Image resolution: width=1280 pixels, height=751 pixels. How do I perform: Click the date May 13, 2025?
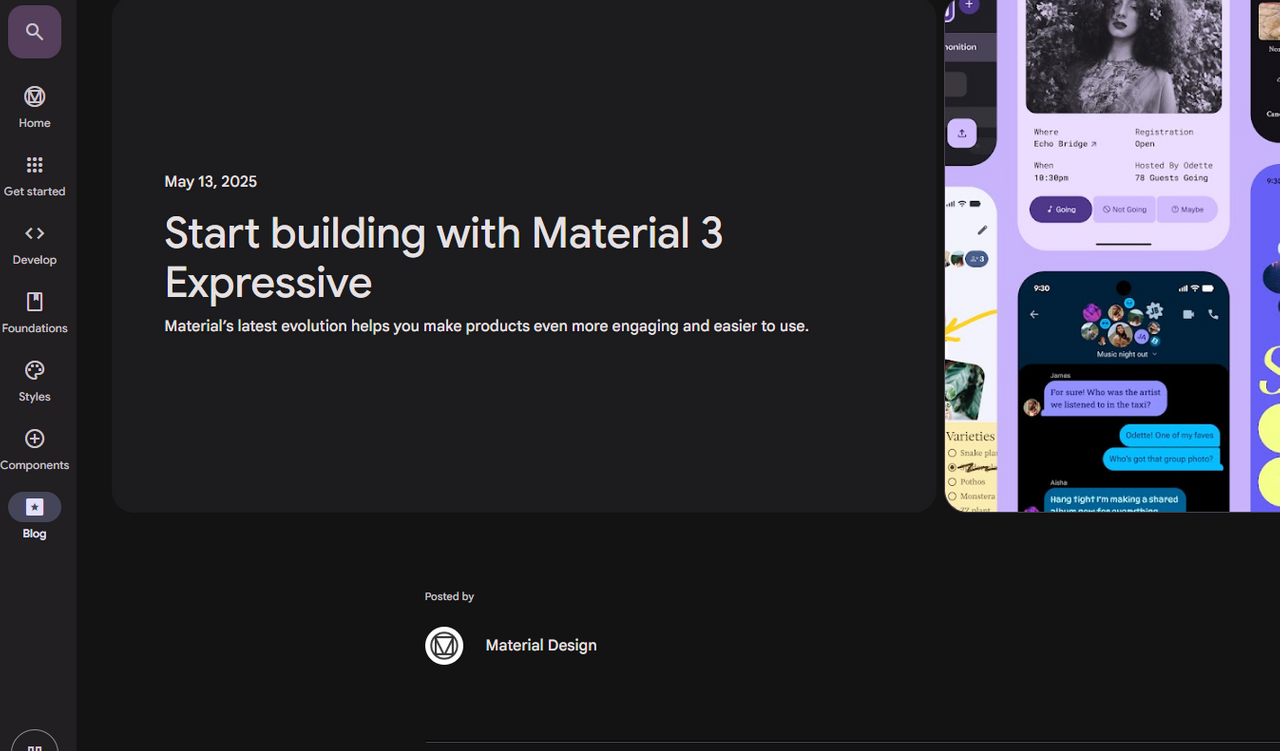(x=211, y=182)
